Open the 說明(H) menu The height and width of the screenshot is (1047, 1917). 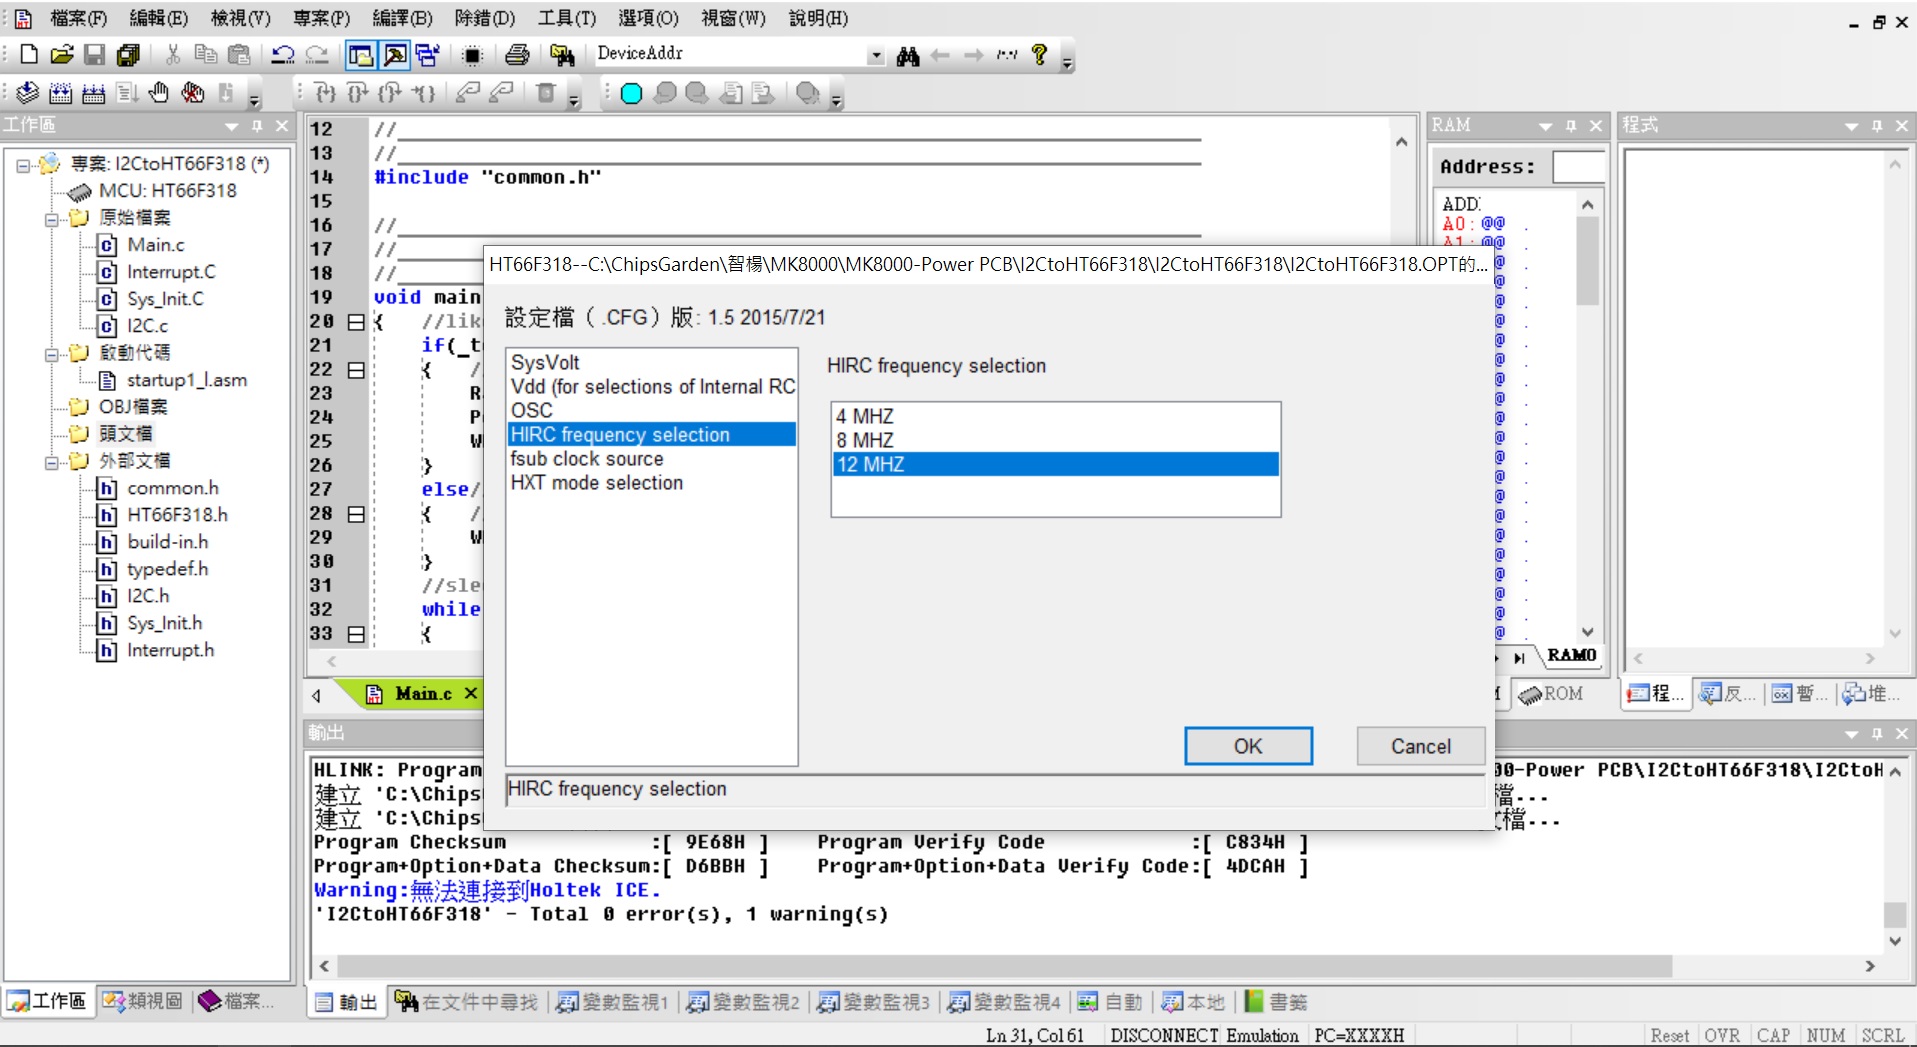click(x=818, y=18)
